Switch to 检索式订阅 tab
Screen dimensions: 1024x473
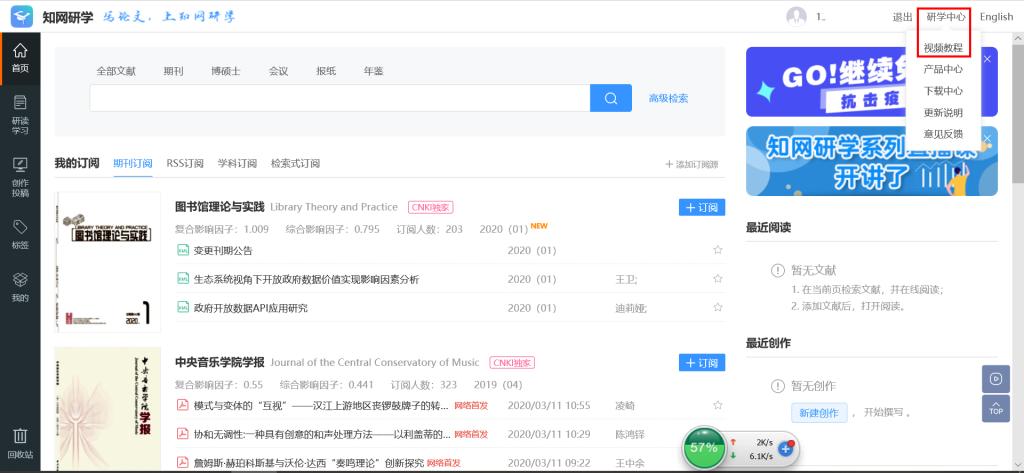(295, 163)
